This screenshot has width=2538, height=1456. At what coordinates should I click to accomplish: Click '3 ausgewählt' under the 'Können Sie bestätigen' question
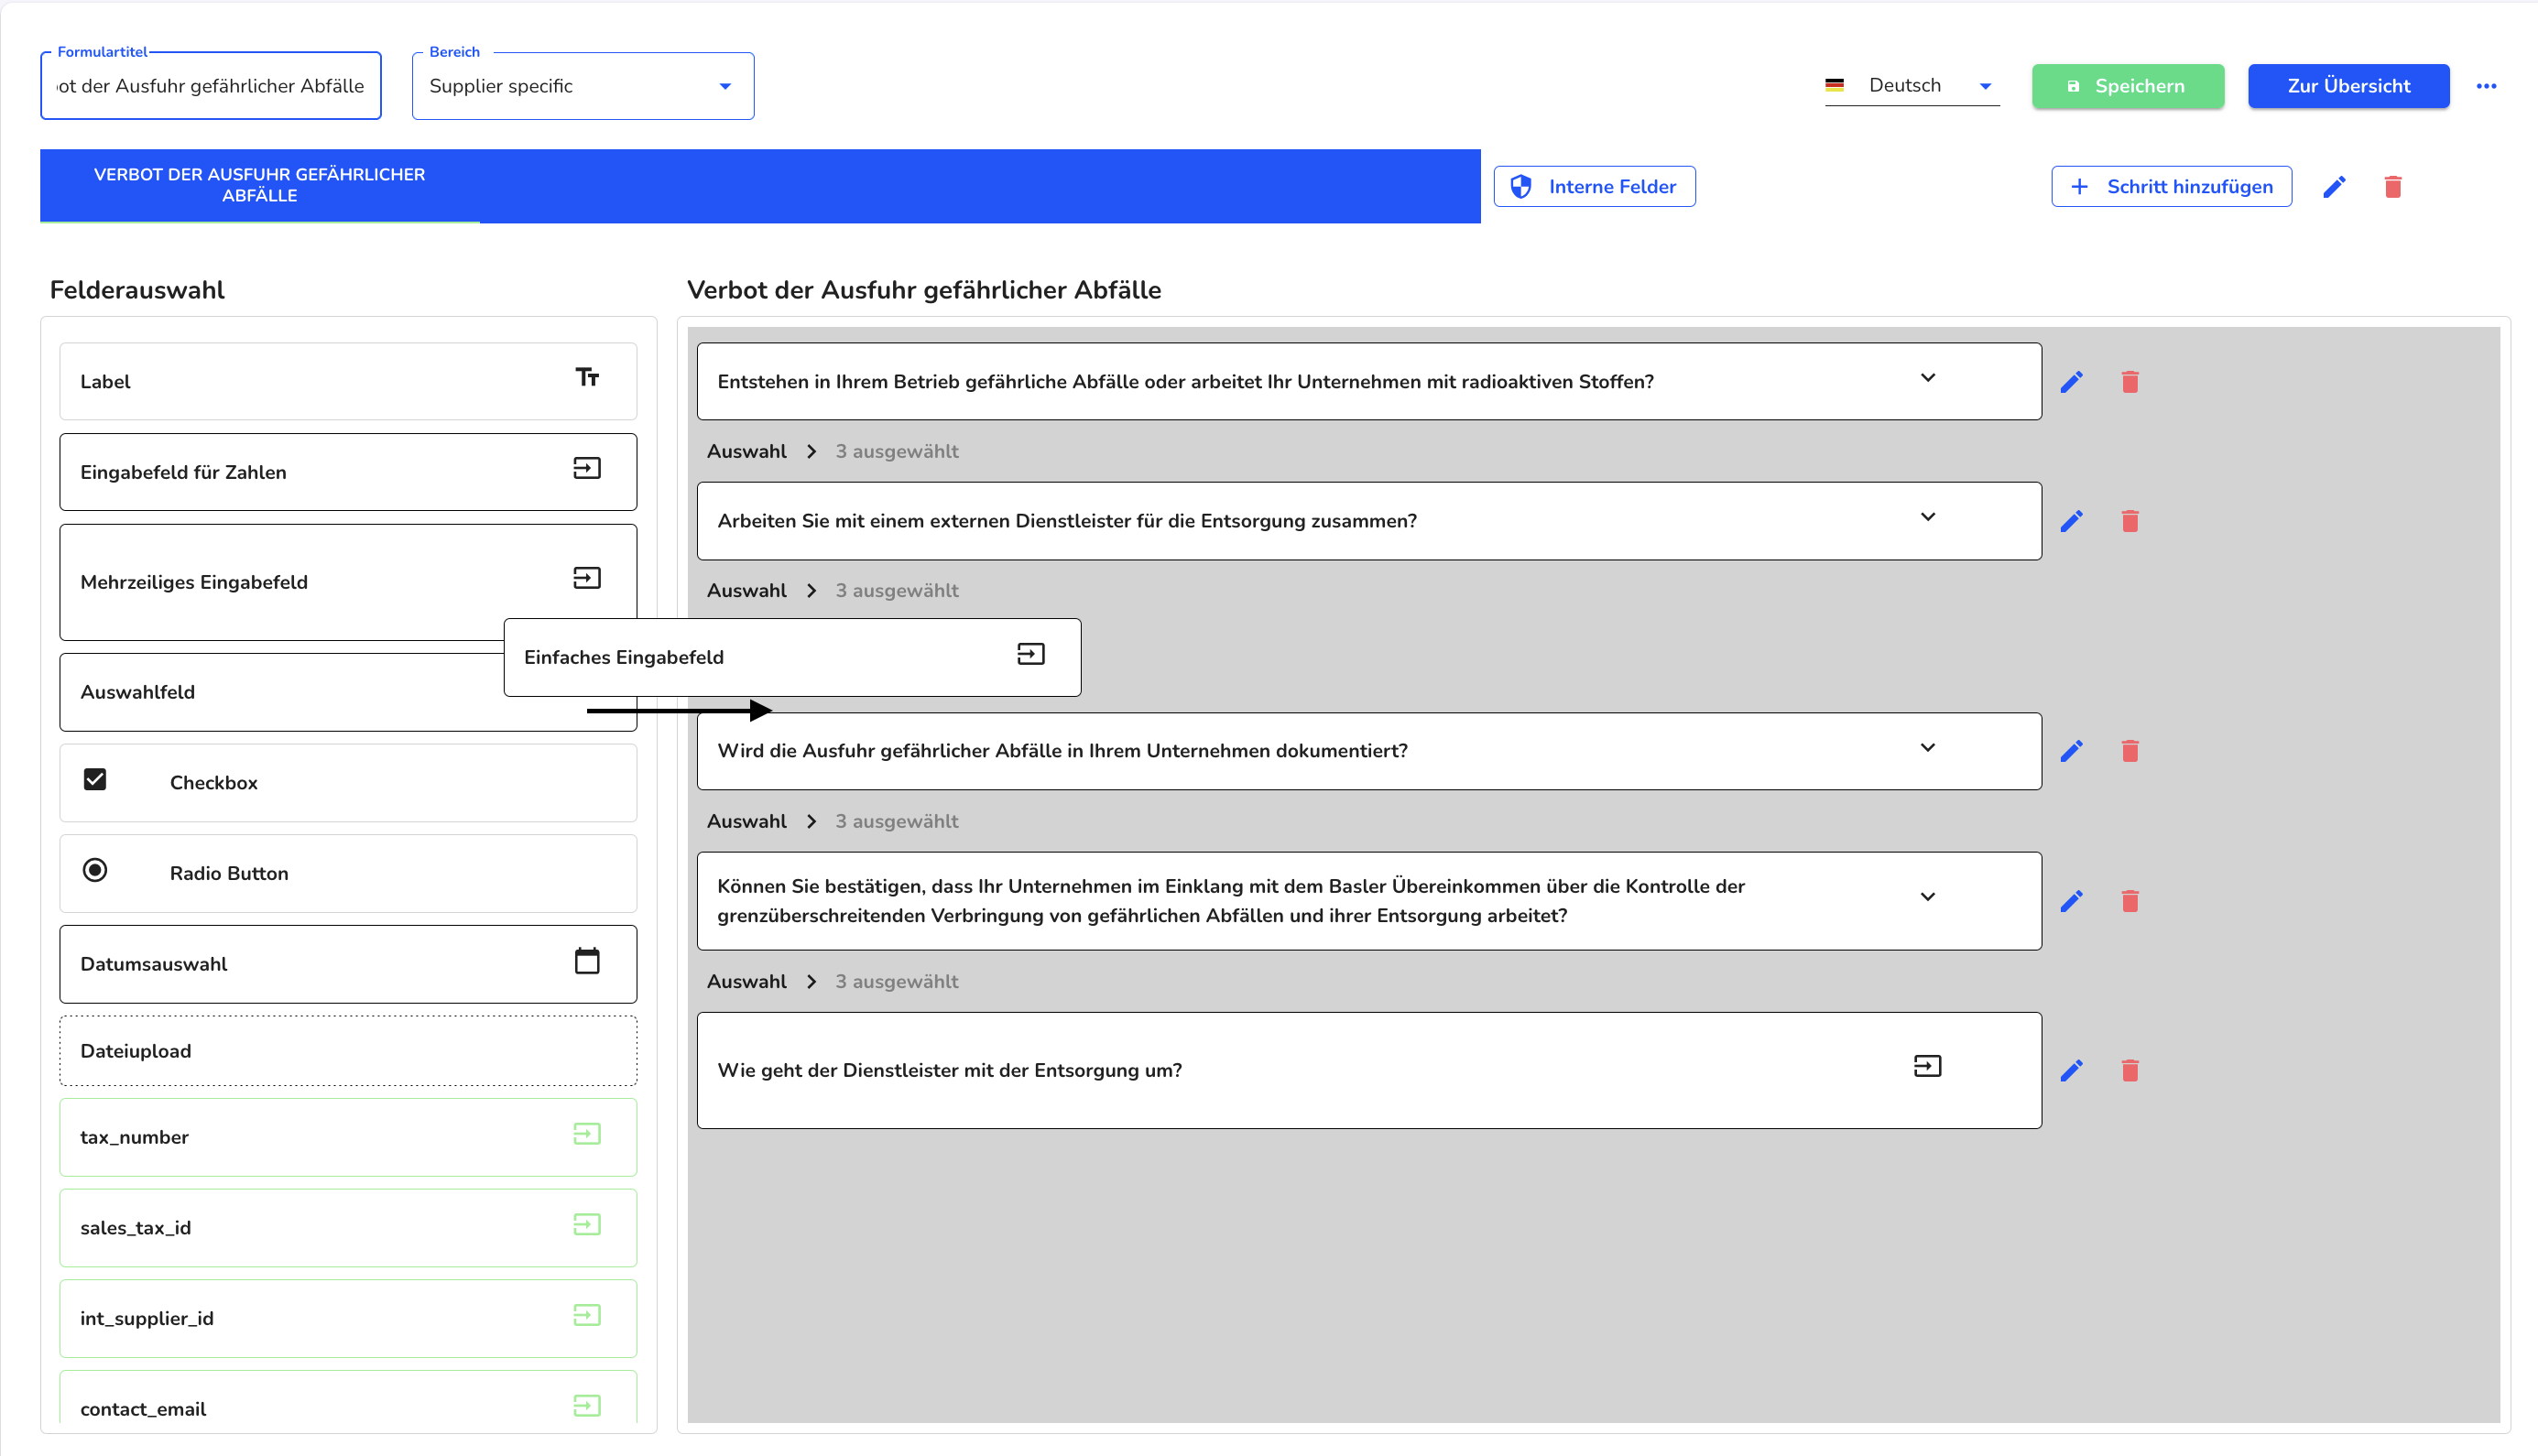coord(897,982)
